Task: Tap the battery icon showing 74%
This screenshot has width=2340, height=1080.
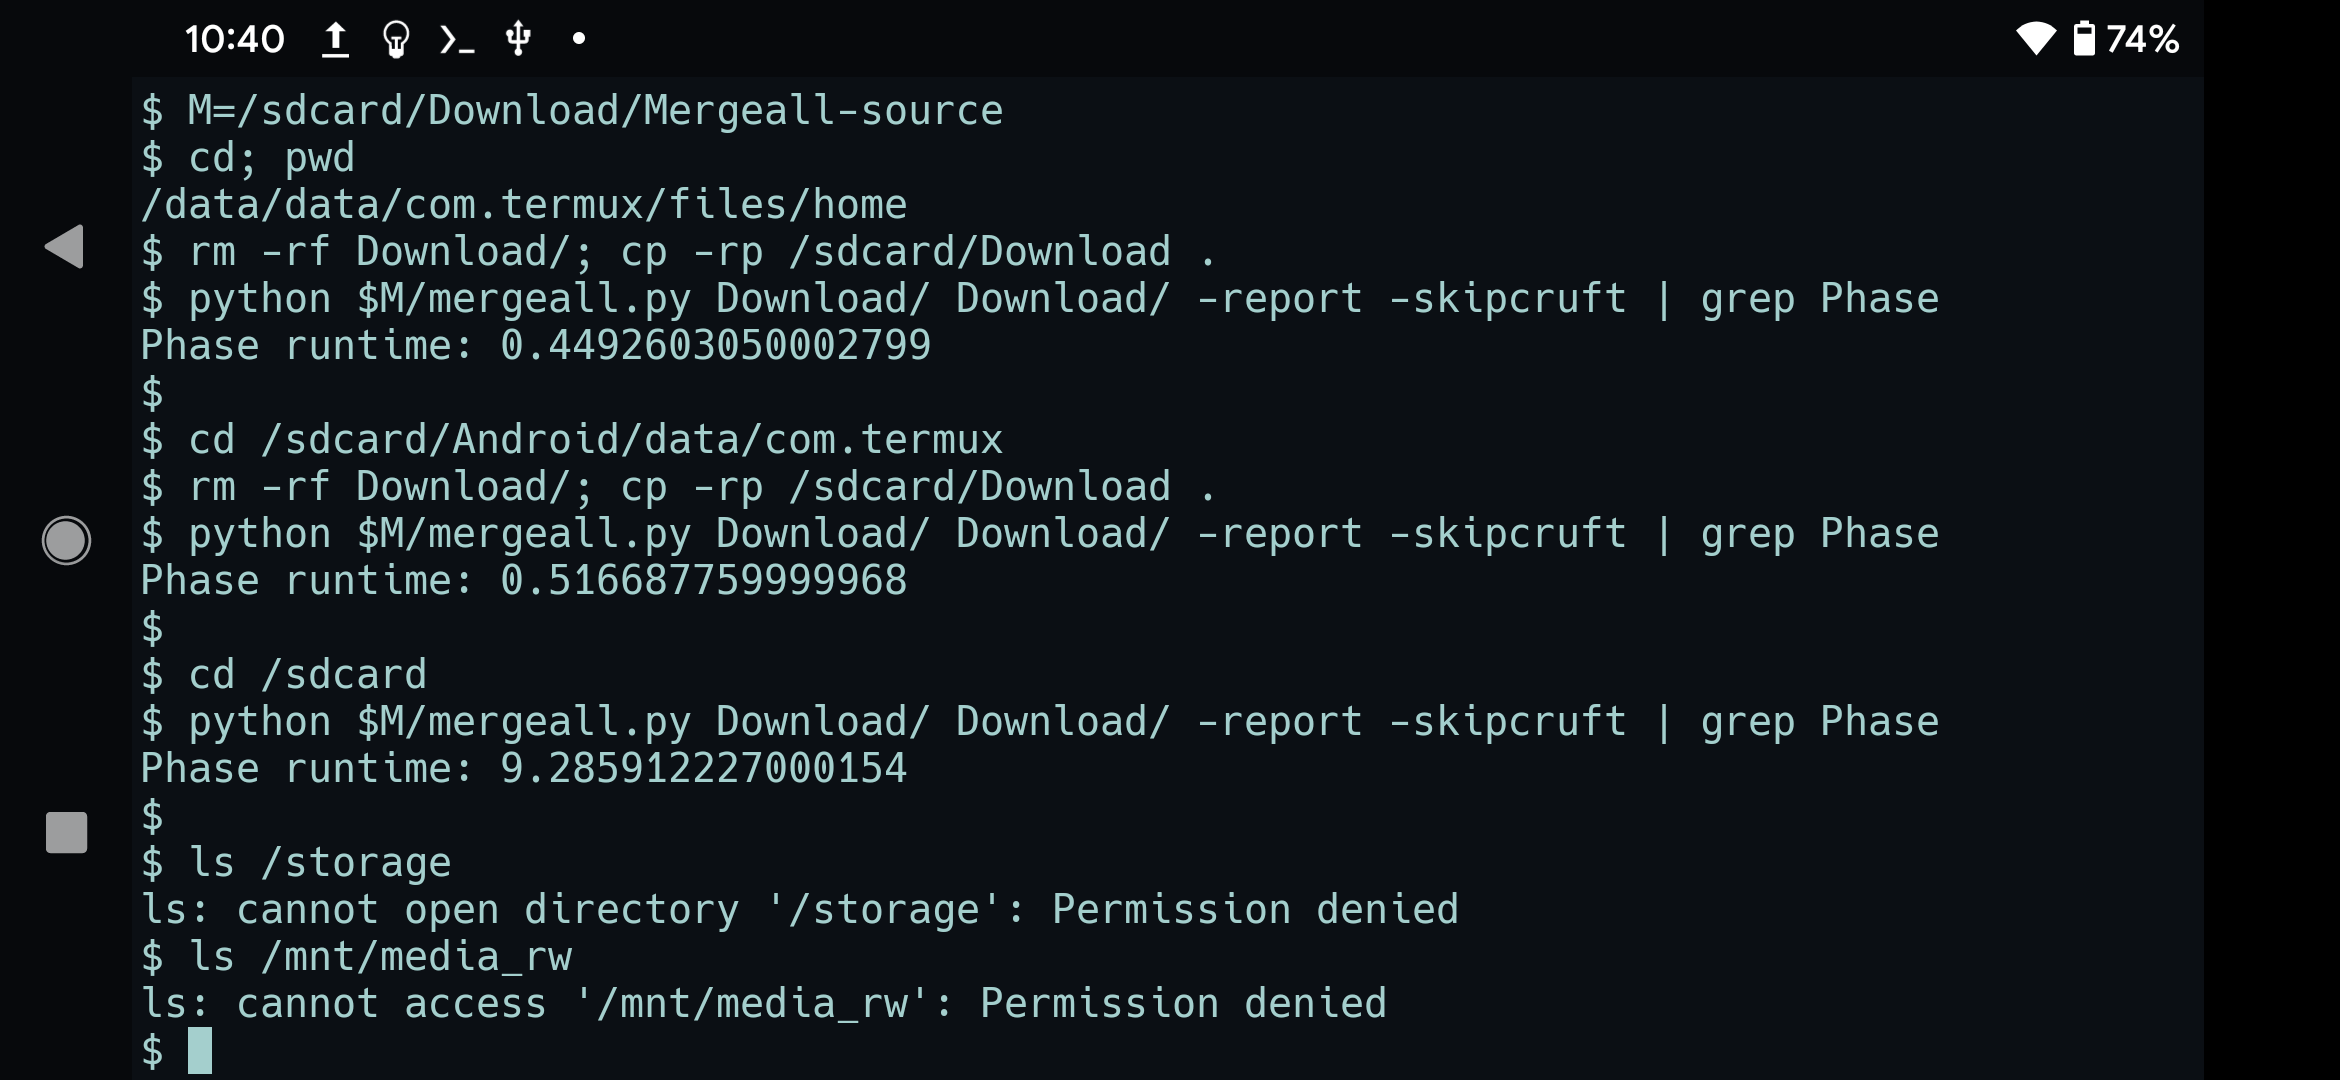Action: click(x=2083, y=39)
